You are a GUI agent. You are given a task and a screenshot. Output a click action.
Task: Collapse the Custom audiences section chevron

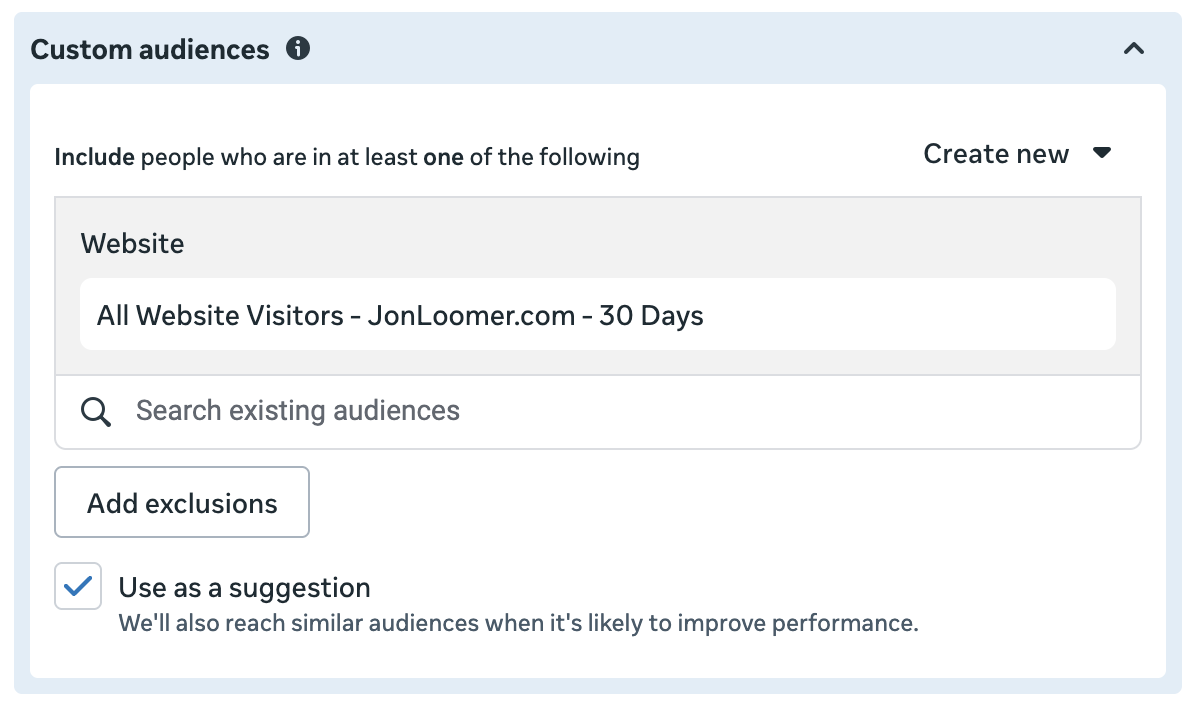pyautogui.click(x=1133, y=48)
